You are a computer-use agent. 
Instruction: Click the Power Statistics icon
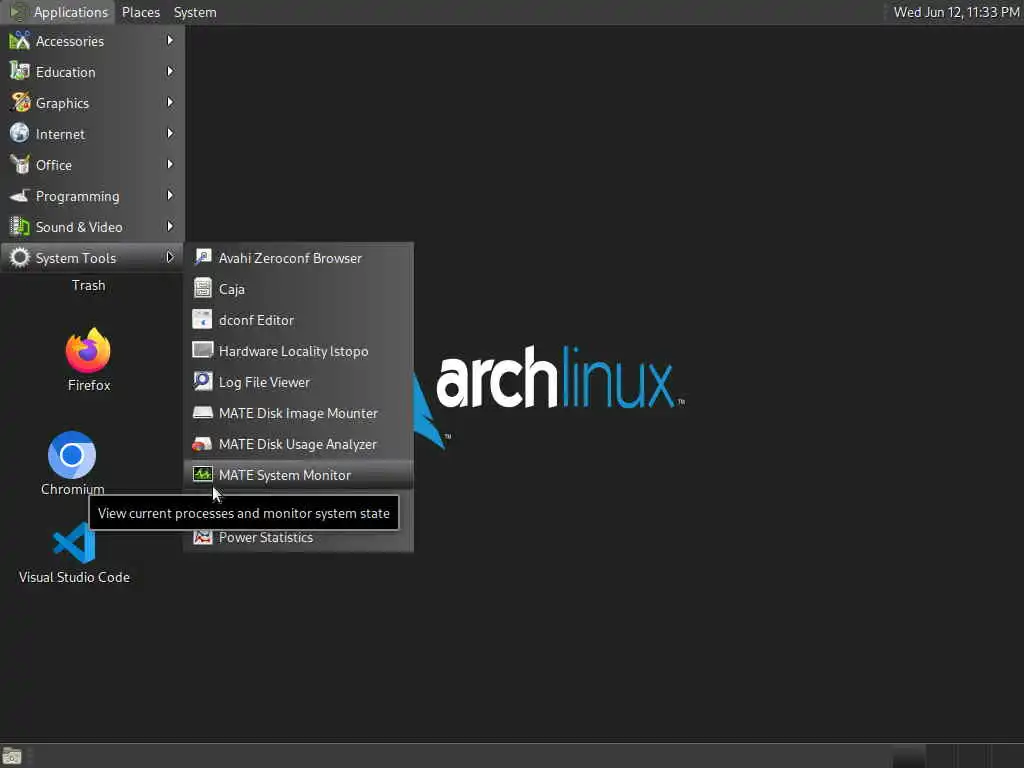202,537
